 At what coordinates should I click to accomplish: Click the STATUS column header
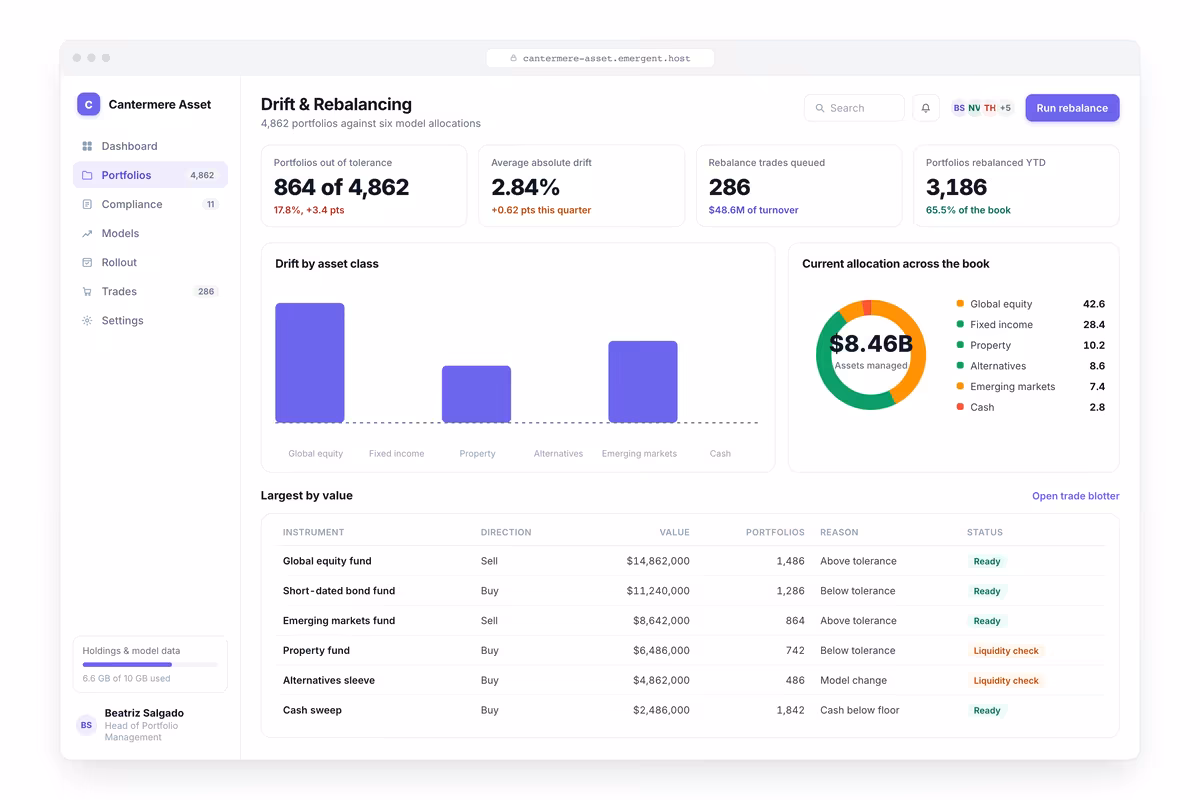click(x=985, y=533)
